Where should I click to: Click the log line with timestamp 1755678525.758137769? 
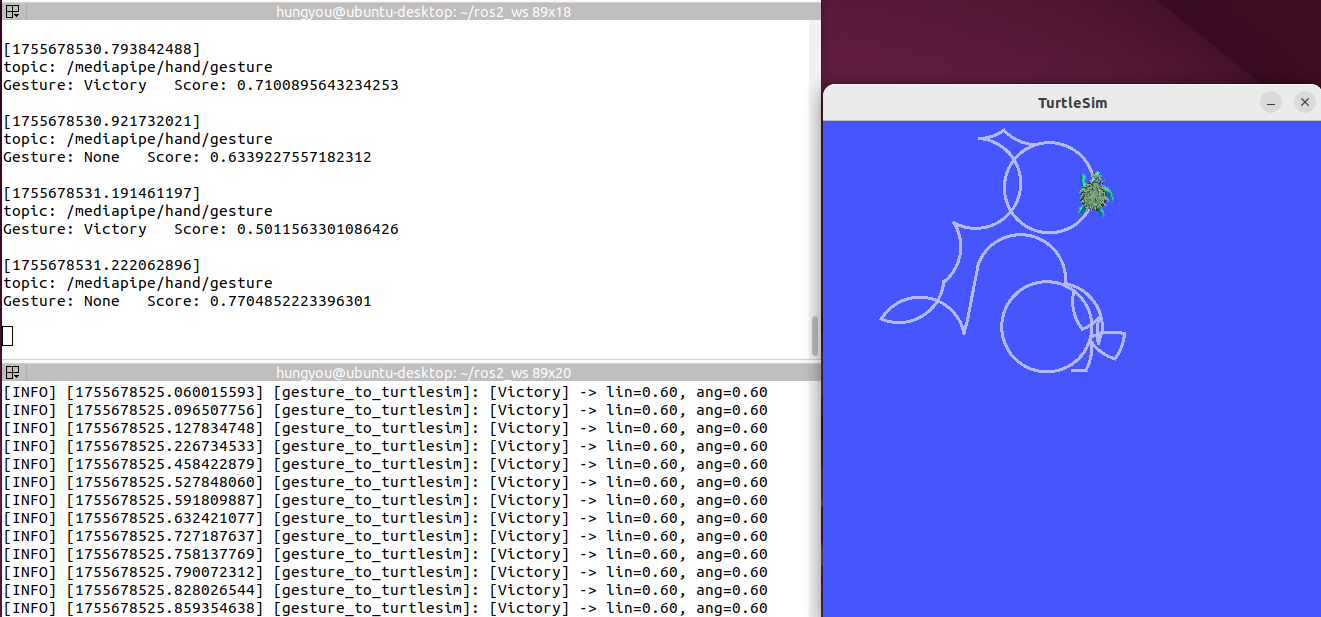(386, 554)
